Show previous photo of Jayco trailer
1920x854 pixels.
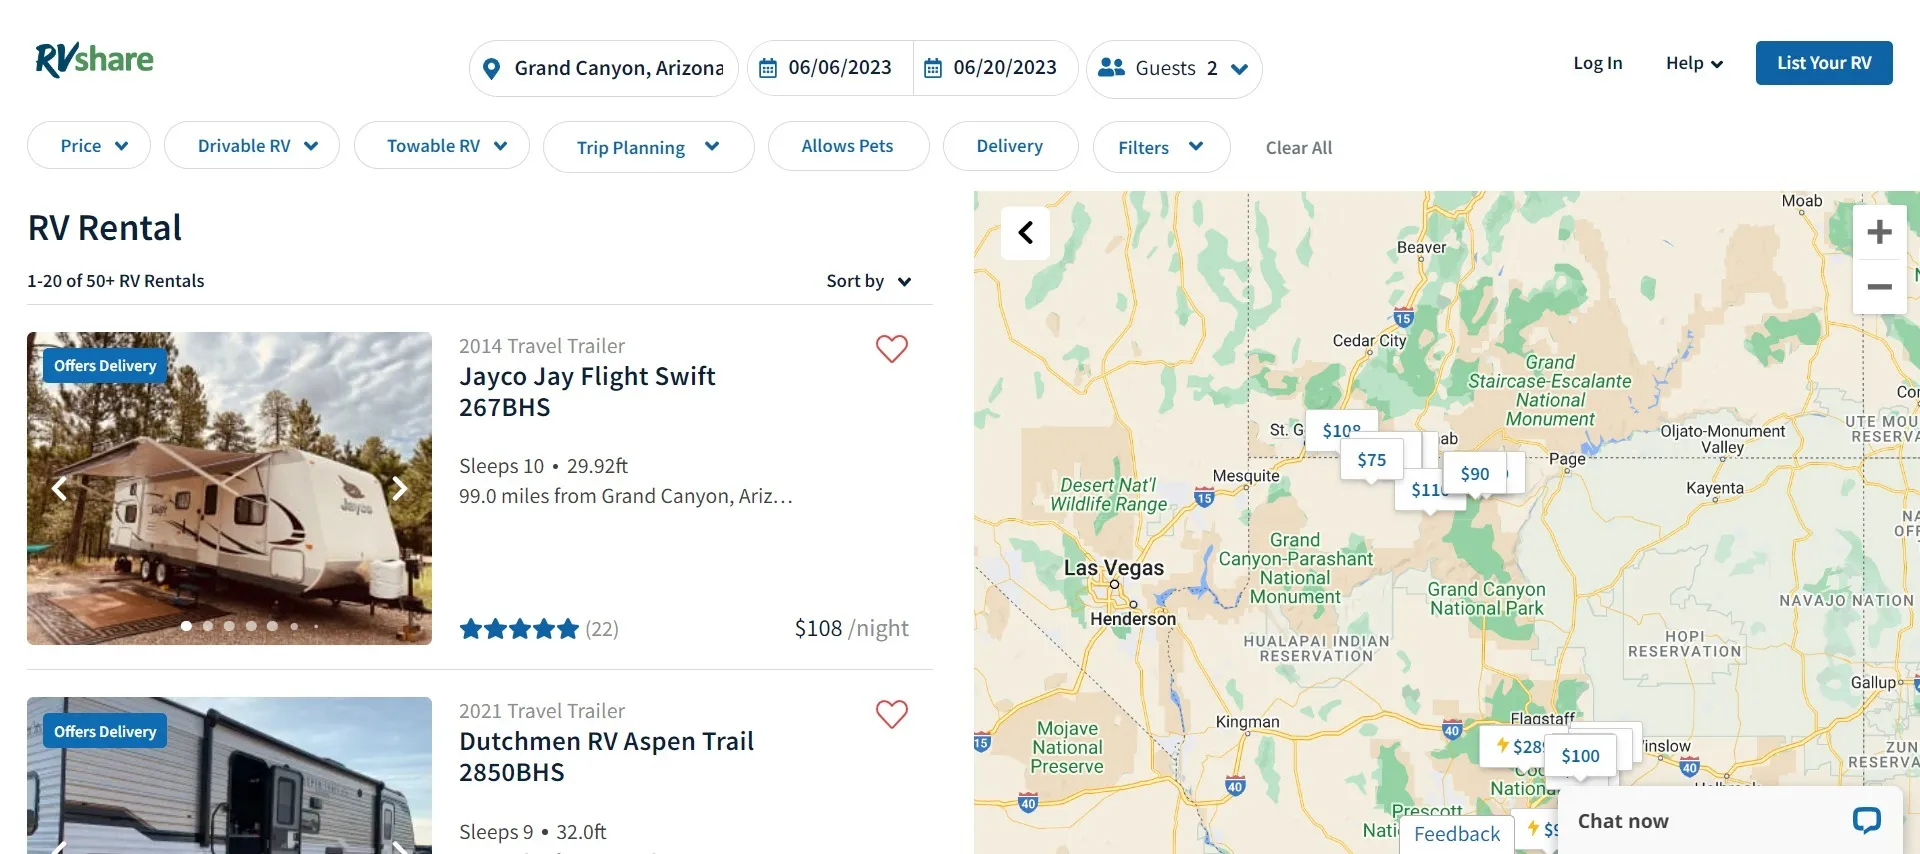(x=59, y=488)
